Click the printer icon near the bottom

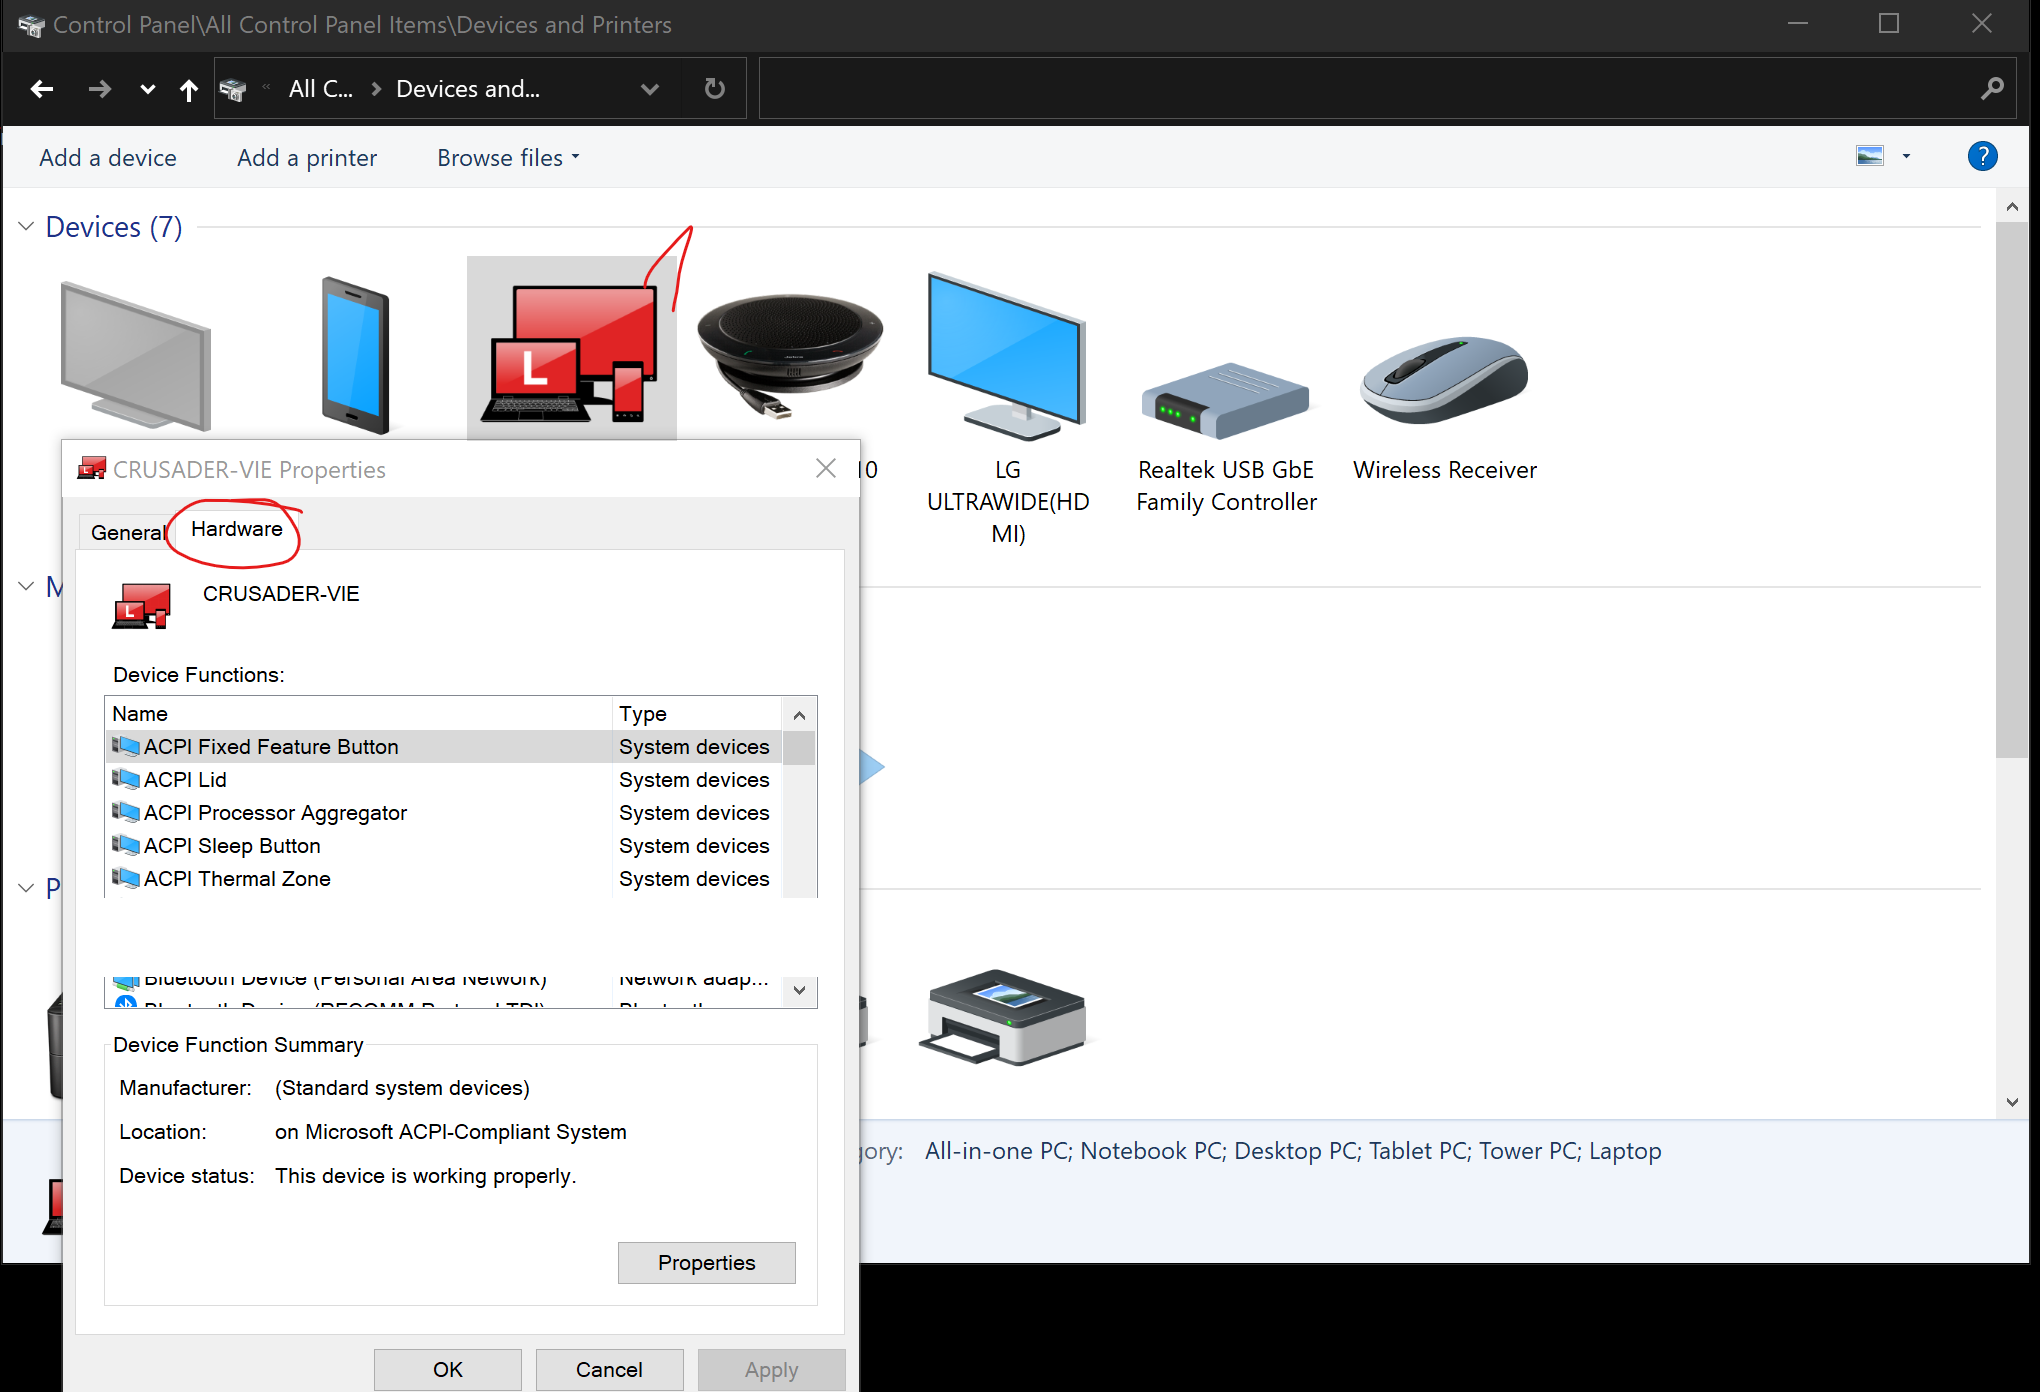click(x=1003, y=1018)
